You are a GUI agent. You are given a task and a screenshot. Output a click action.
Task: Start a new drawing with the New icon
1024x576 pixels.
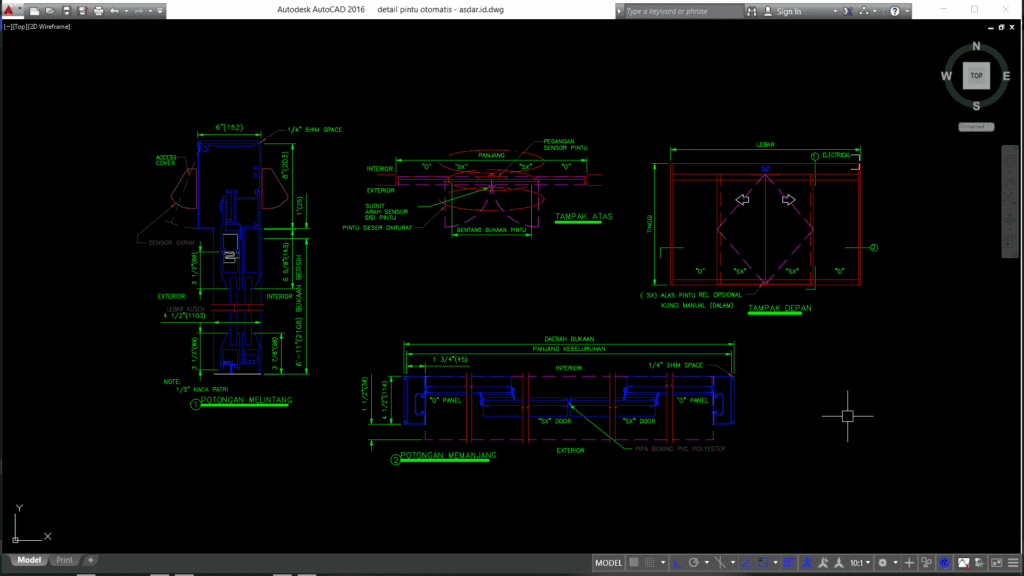[34, 10]
